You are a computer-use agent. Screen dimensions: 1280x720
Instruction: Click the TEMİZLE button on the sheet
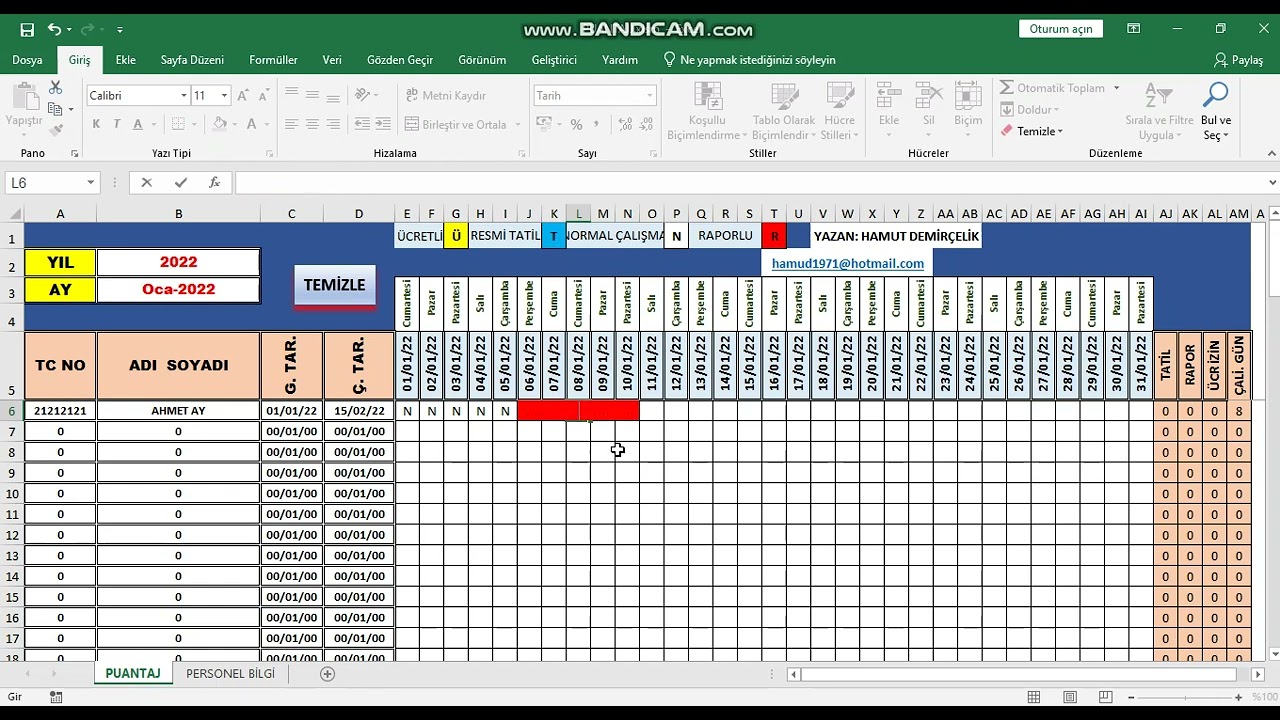[334, 285]
